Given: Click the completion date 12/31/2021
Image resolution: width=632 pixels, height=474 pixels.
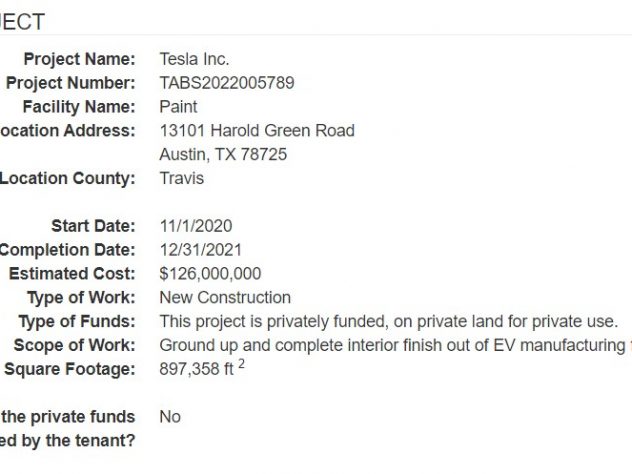Looking at the screenshot, I should tap(201, 250).
